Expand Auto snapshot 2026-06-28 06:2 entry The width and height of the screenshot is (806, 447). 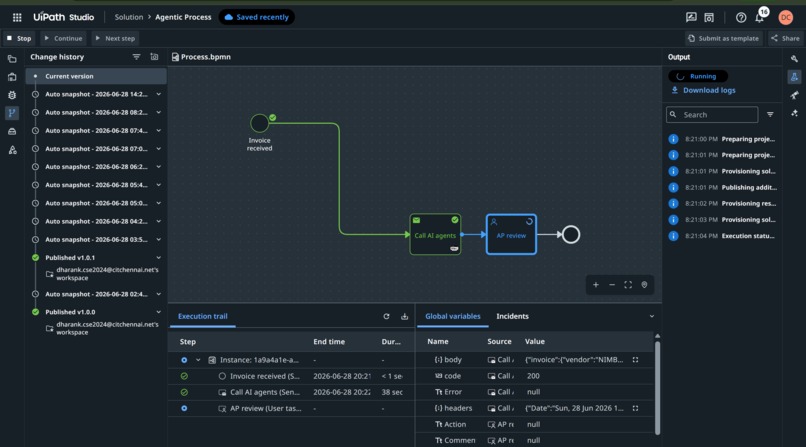click(158, 167)
